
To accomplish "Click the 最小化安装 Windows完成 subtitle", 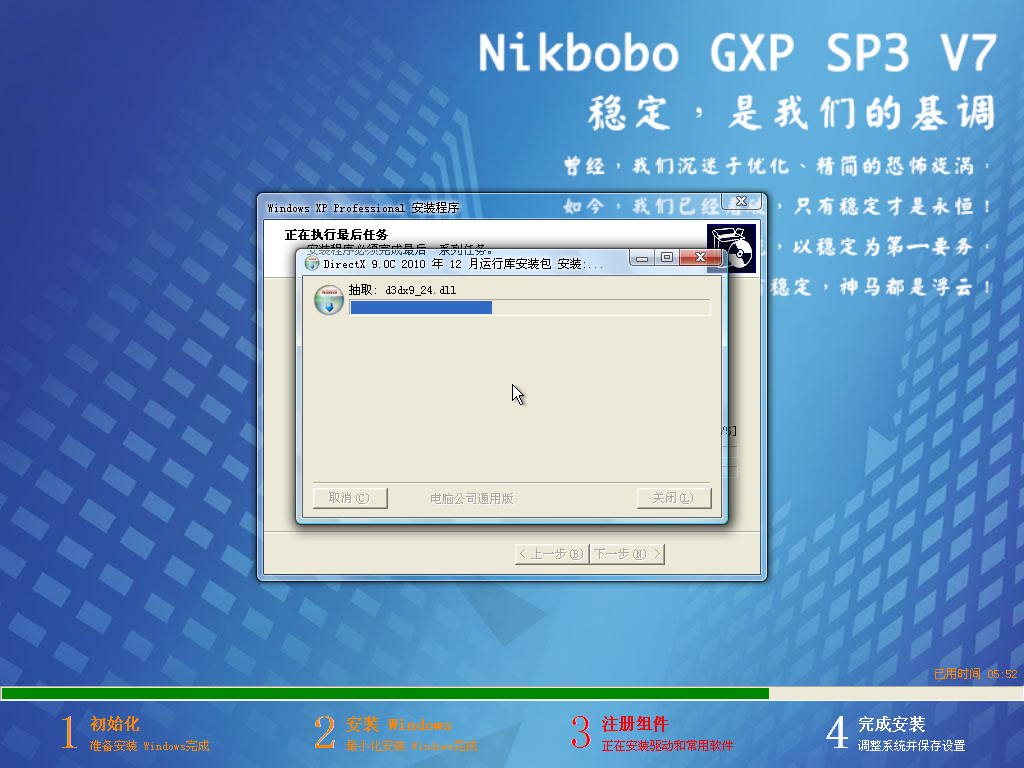I will pyautogui.click(x=411, y=746).
